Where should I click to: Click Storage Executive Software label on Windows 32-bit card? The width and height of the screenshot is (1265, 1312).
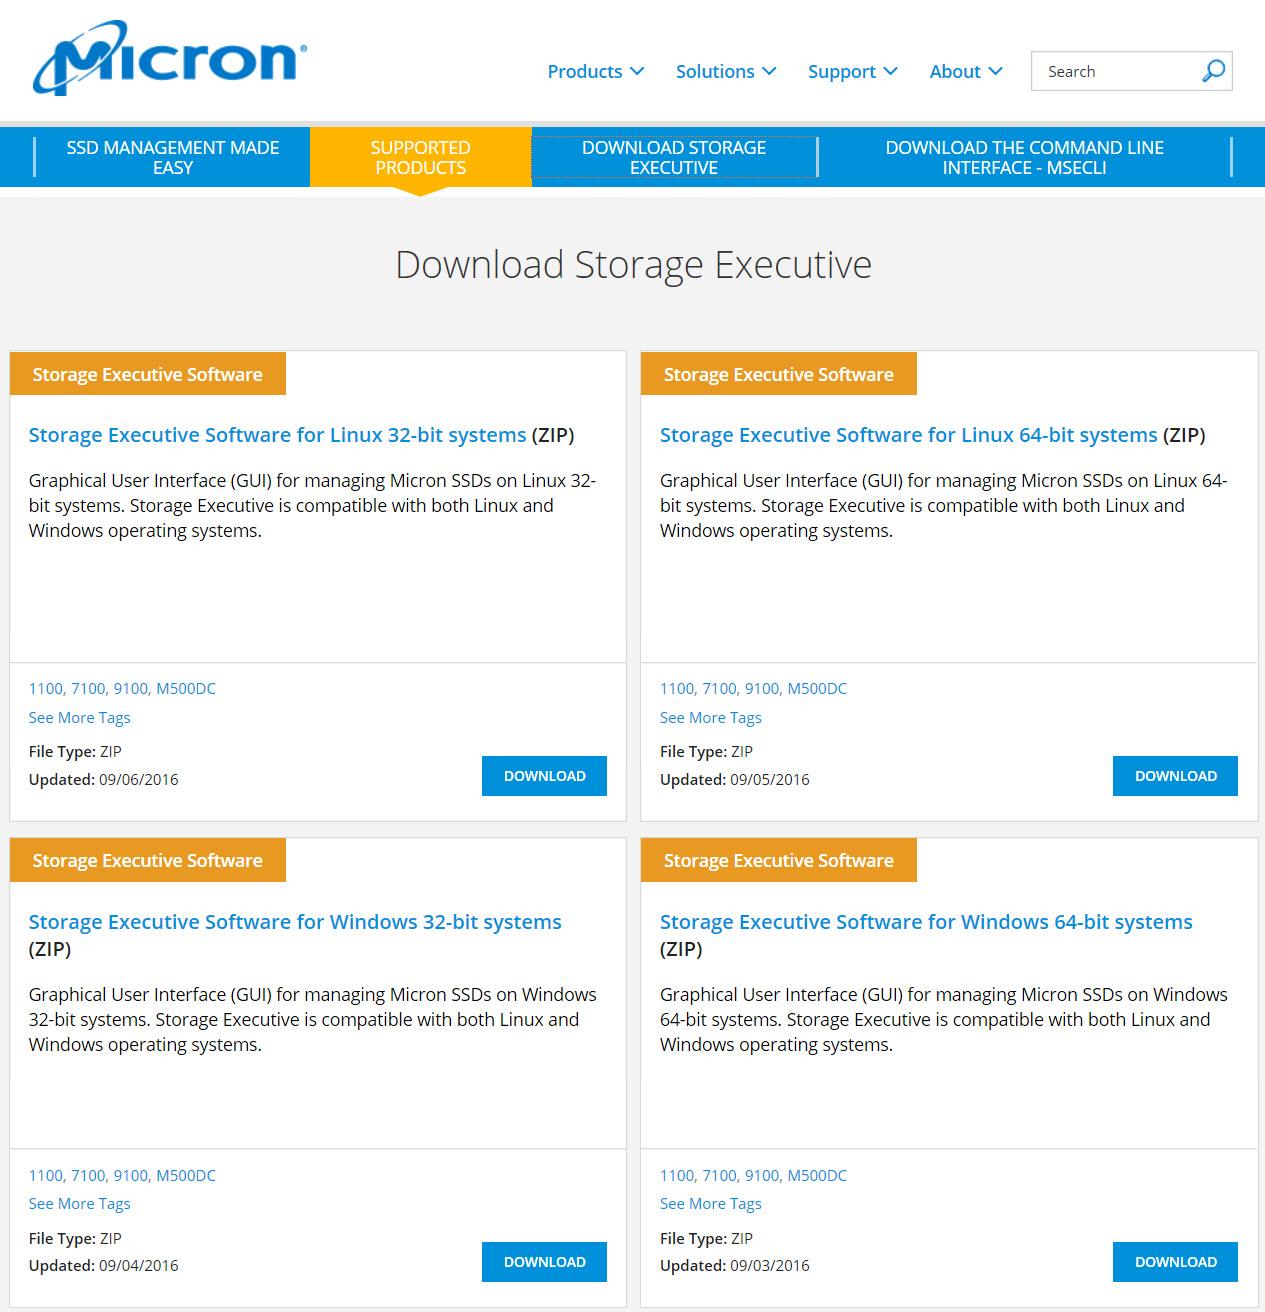pos(148,860)
